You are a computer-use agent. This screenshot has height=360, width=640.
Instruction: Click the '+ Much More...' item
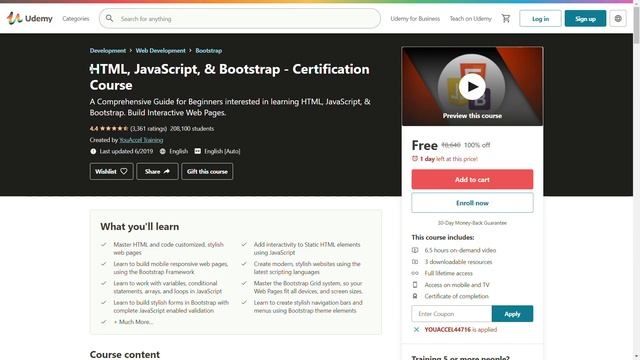pyautogui.click(x=133, y=322)
